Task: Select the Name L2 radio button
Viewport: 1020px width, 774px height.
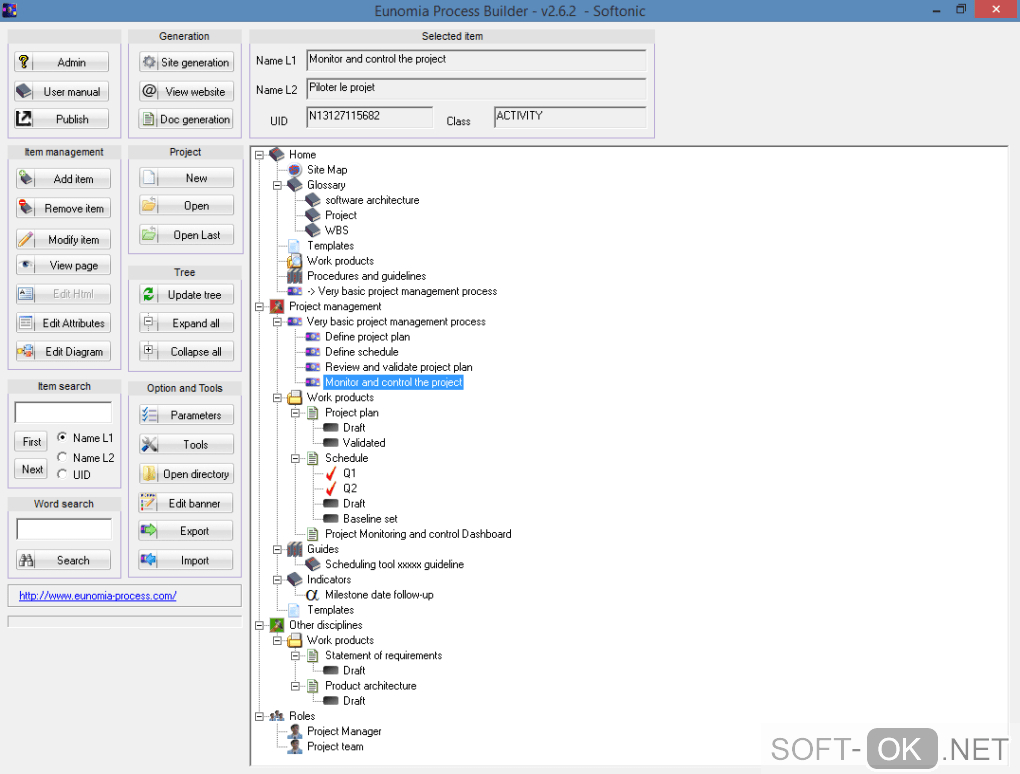Action: pos(62,457)
